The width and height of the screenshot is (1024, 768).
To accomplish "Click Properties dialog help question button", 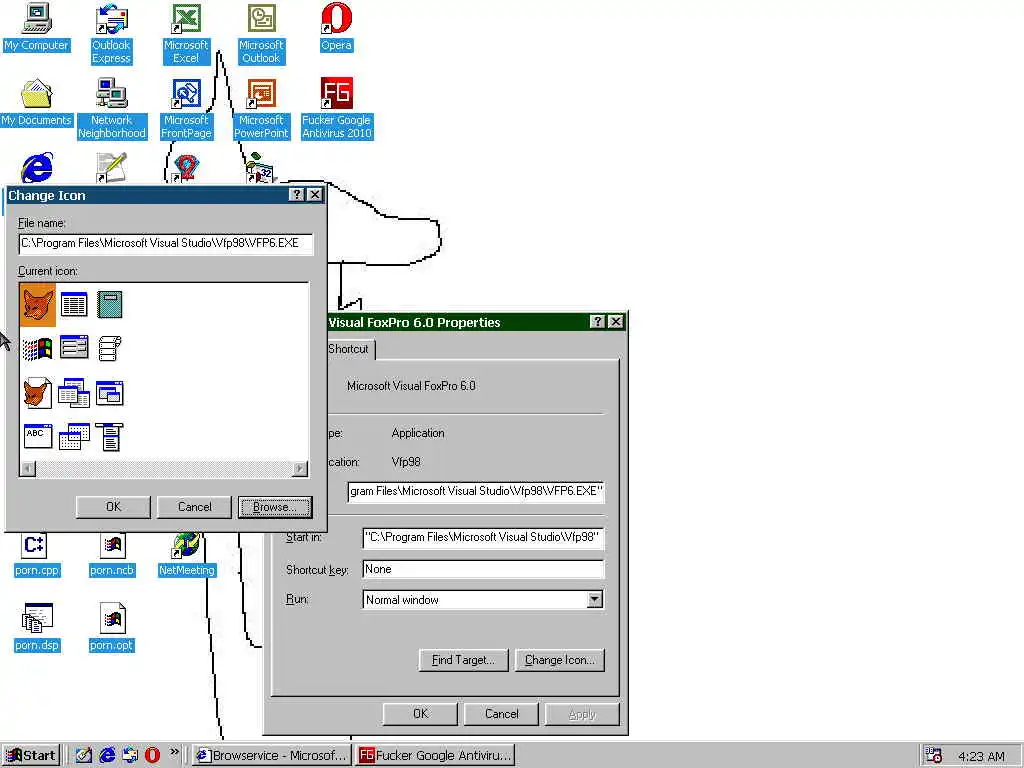I will click(598, 321).
